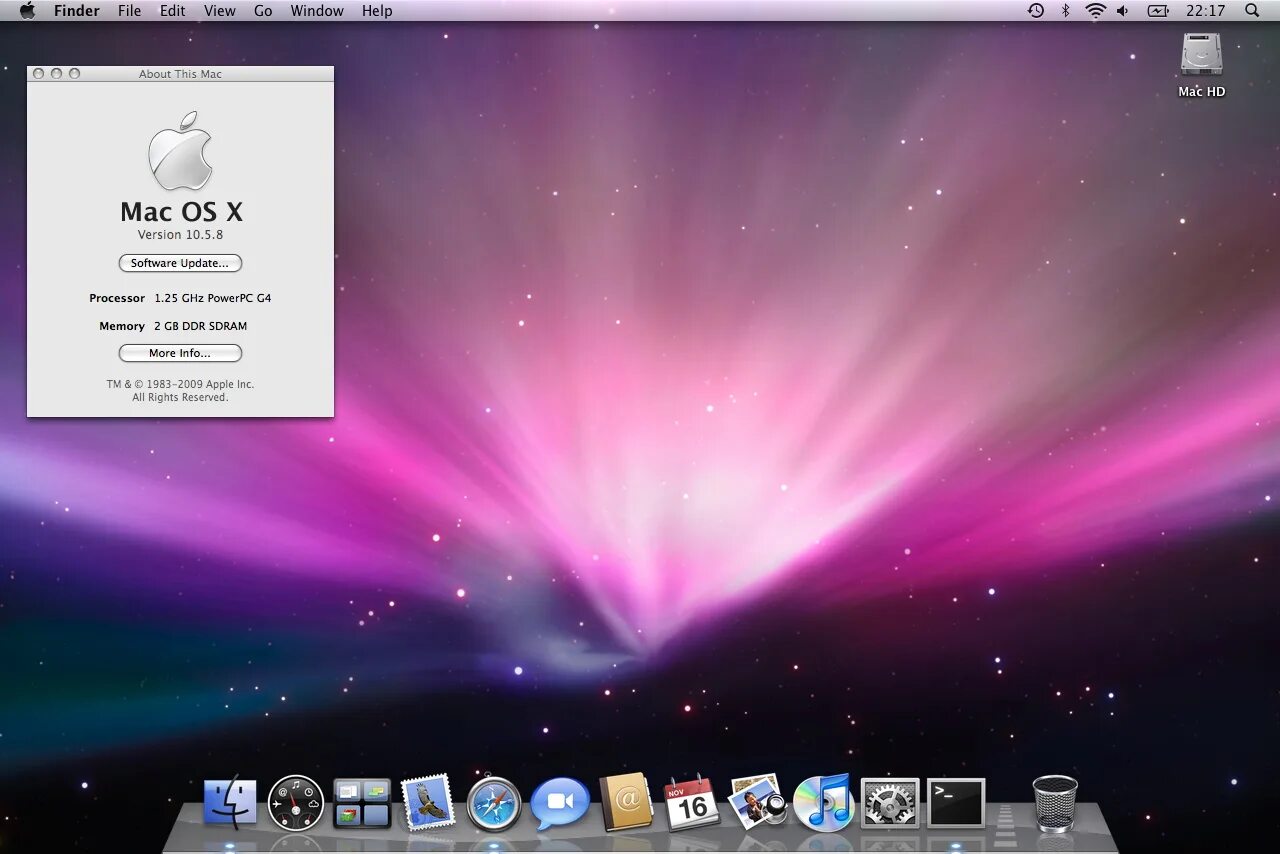Click the Mac OS X heading
The width and height of the screenshot is (1280, 854).
point(181,212)
